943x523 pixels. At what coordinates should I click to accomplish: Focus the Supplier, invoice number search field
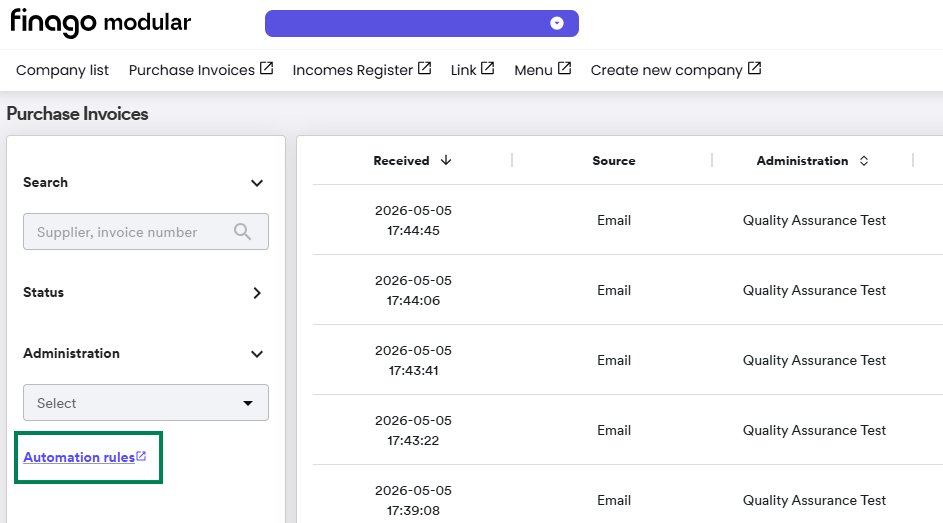click(146, 231)
